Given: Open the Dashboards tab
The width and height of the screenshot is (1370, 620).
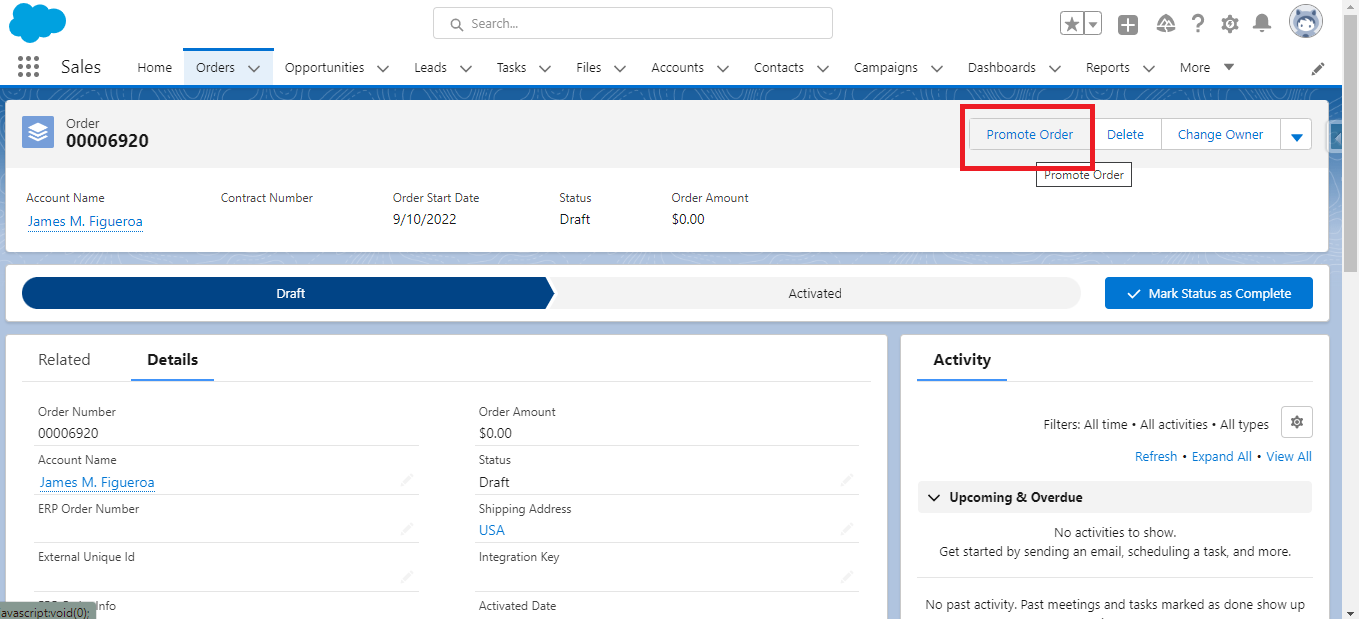Looking at the screenshot, I should click(1001, 67).
